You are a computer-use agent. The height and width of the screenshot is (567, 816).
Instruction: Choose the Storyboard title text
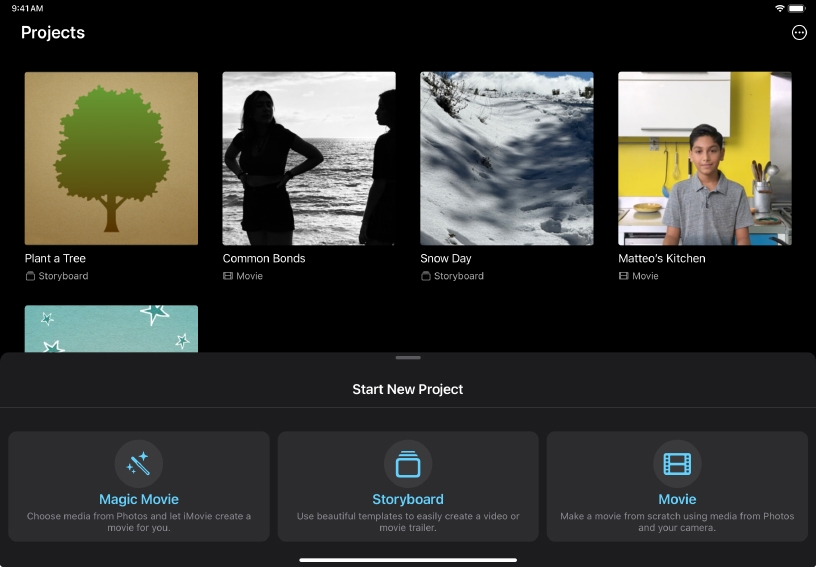tap(408, 499)
